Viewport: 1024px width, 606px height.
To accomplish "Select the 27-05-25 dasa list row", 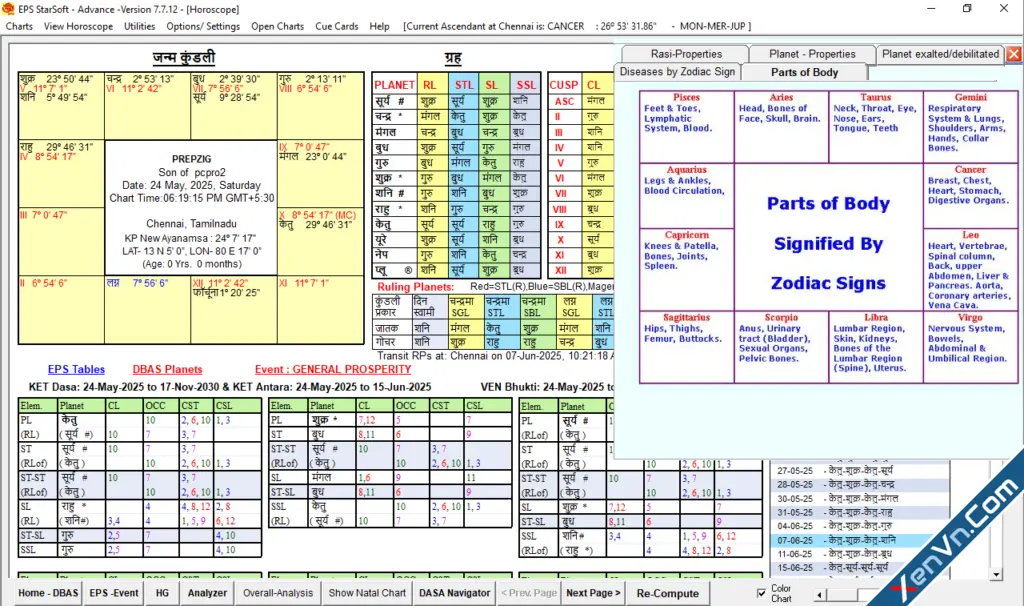I will pos(859,470).
